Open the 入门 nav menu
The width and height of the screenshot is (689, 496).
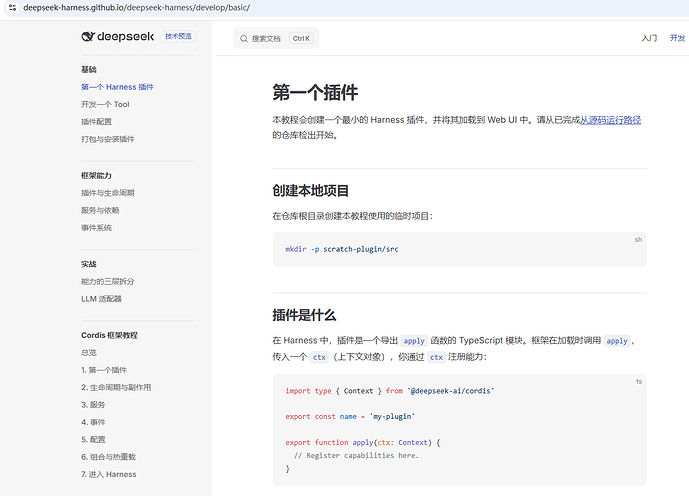pos(649,38)
